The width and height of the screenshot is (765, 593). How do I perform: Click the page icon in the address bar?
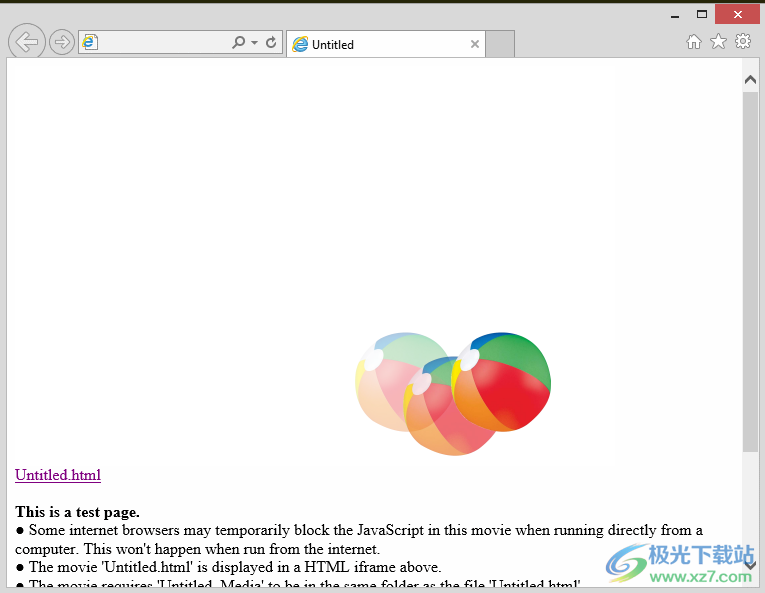coord(90,43)
